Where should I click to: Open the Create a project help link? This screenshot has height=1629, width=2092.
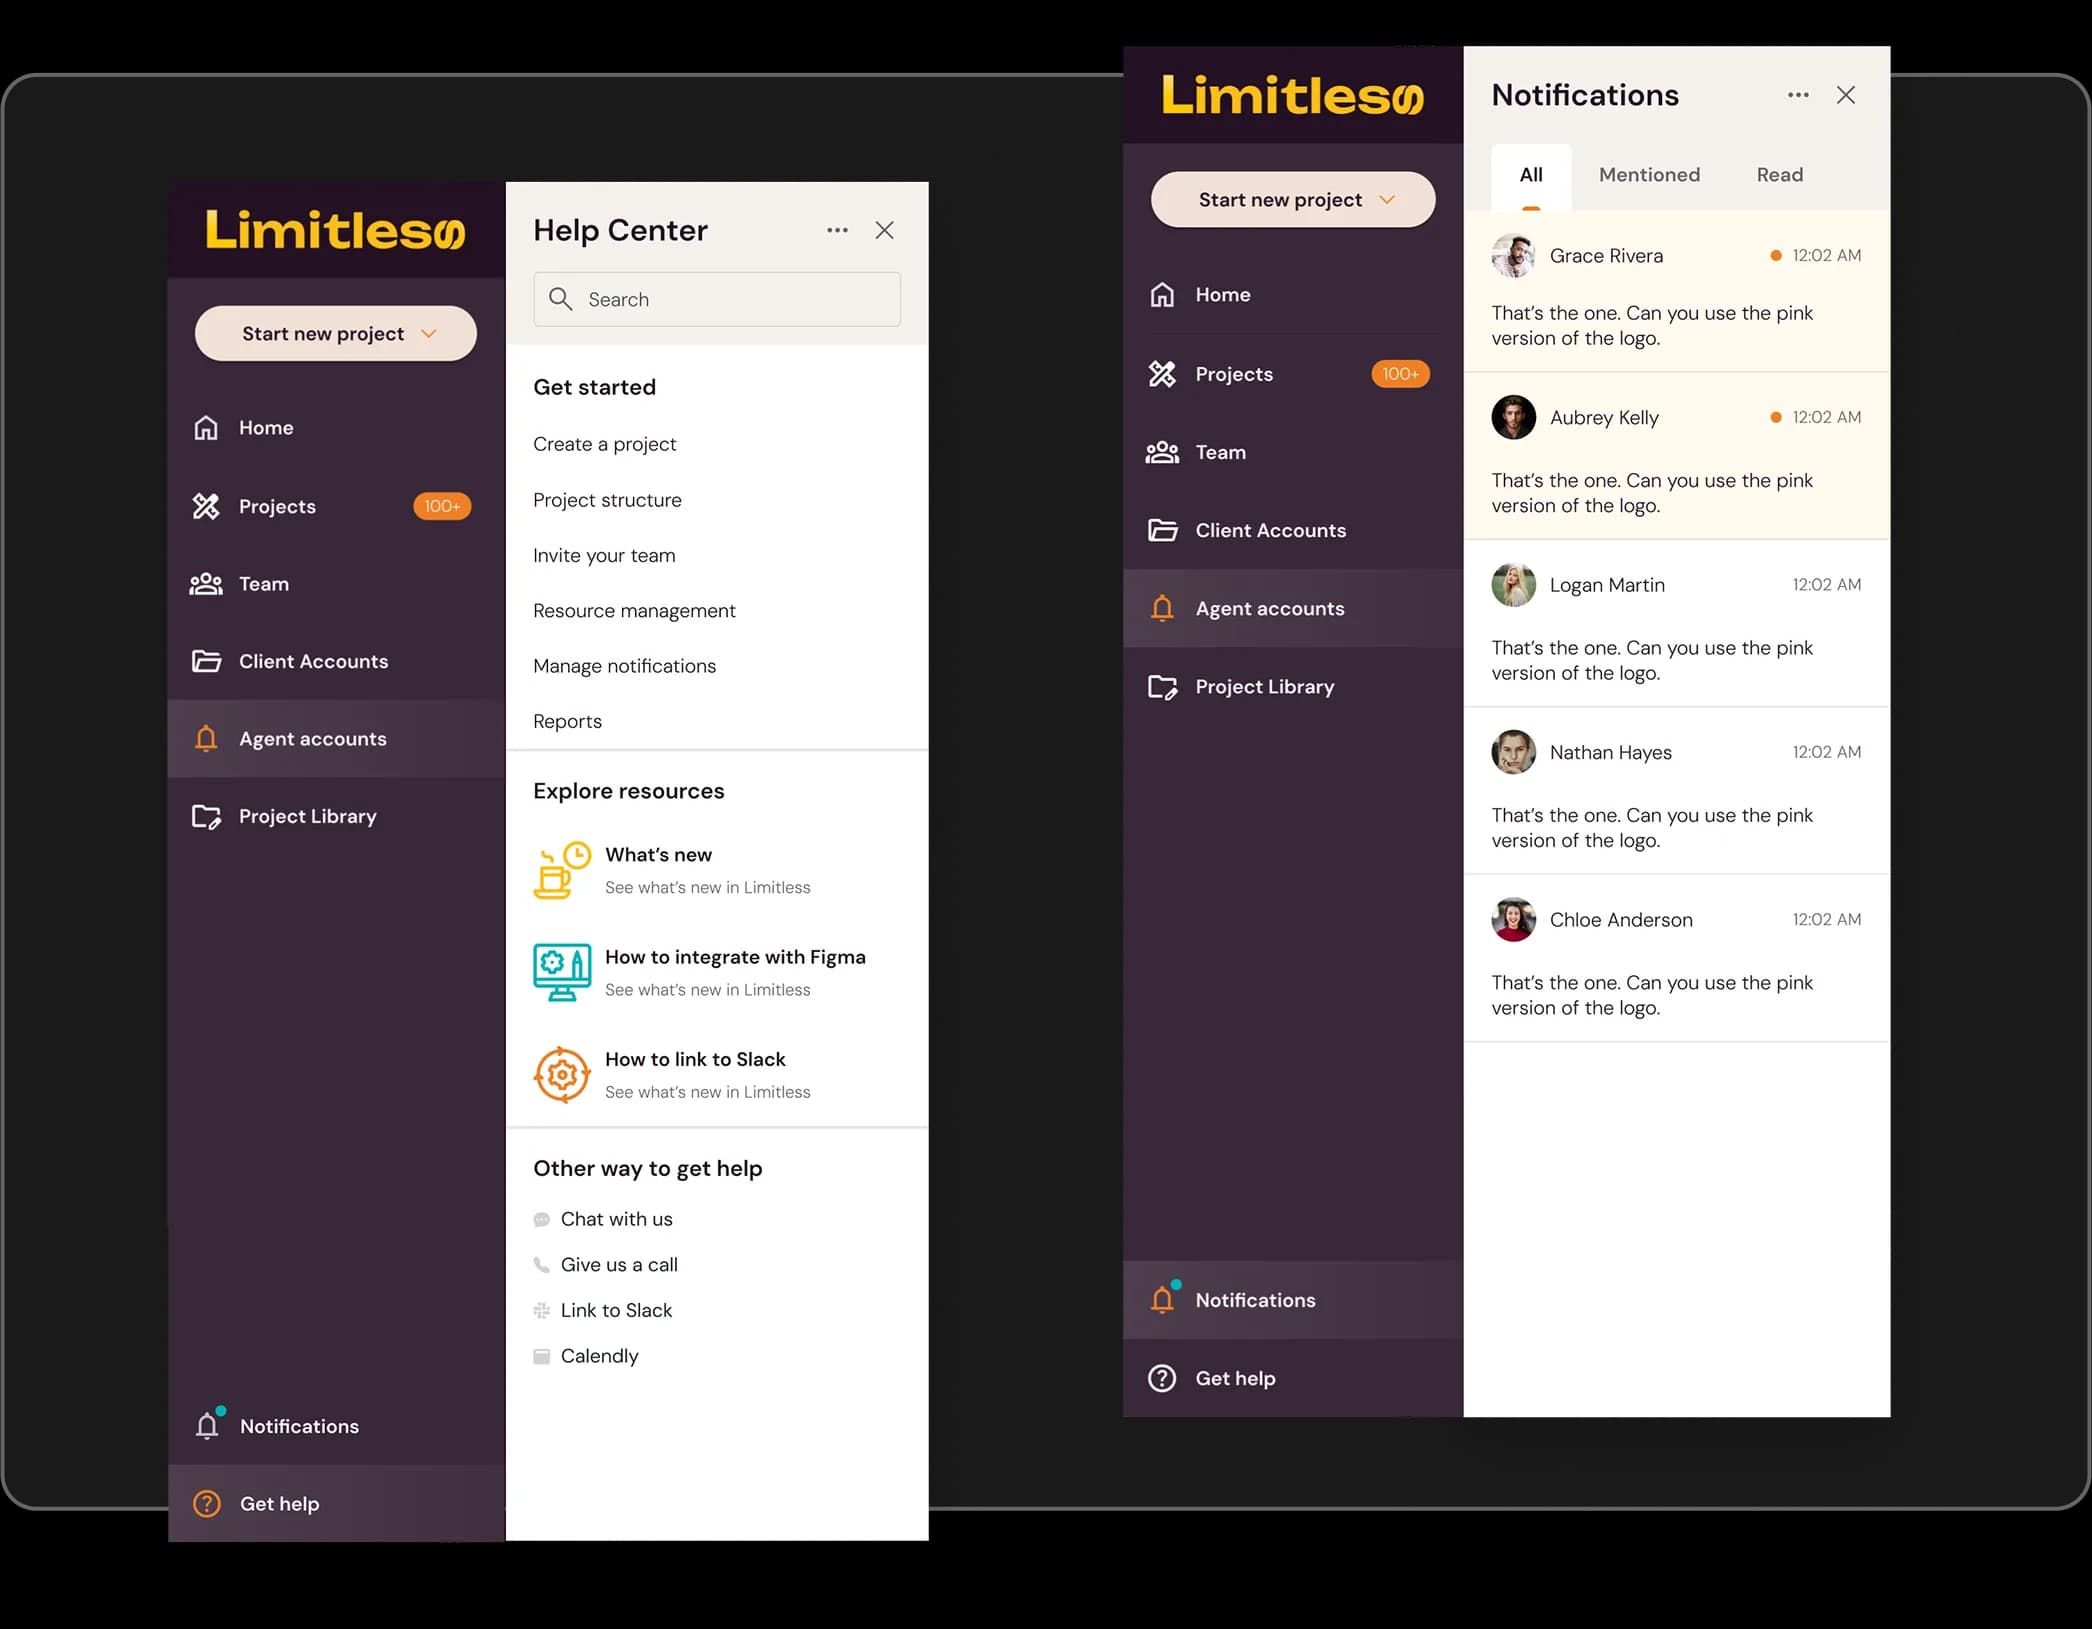(x=604, y=444)
